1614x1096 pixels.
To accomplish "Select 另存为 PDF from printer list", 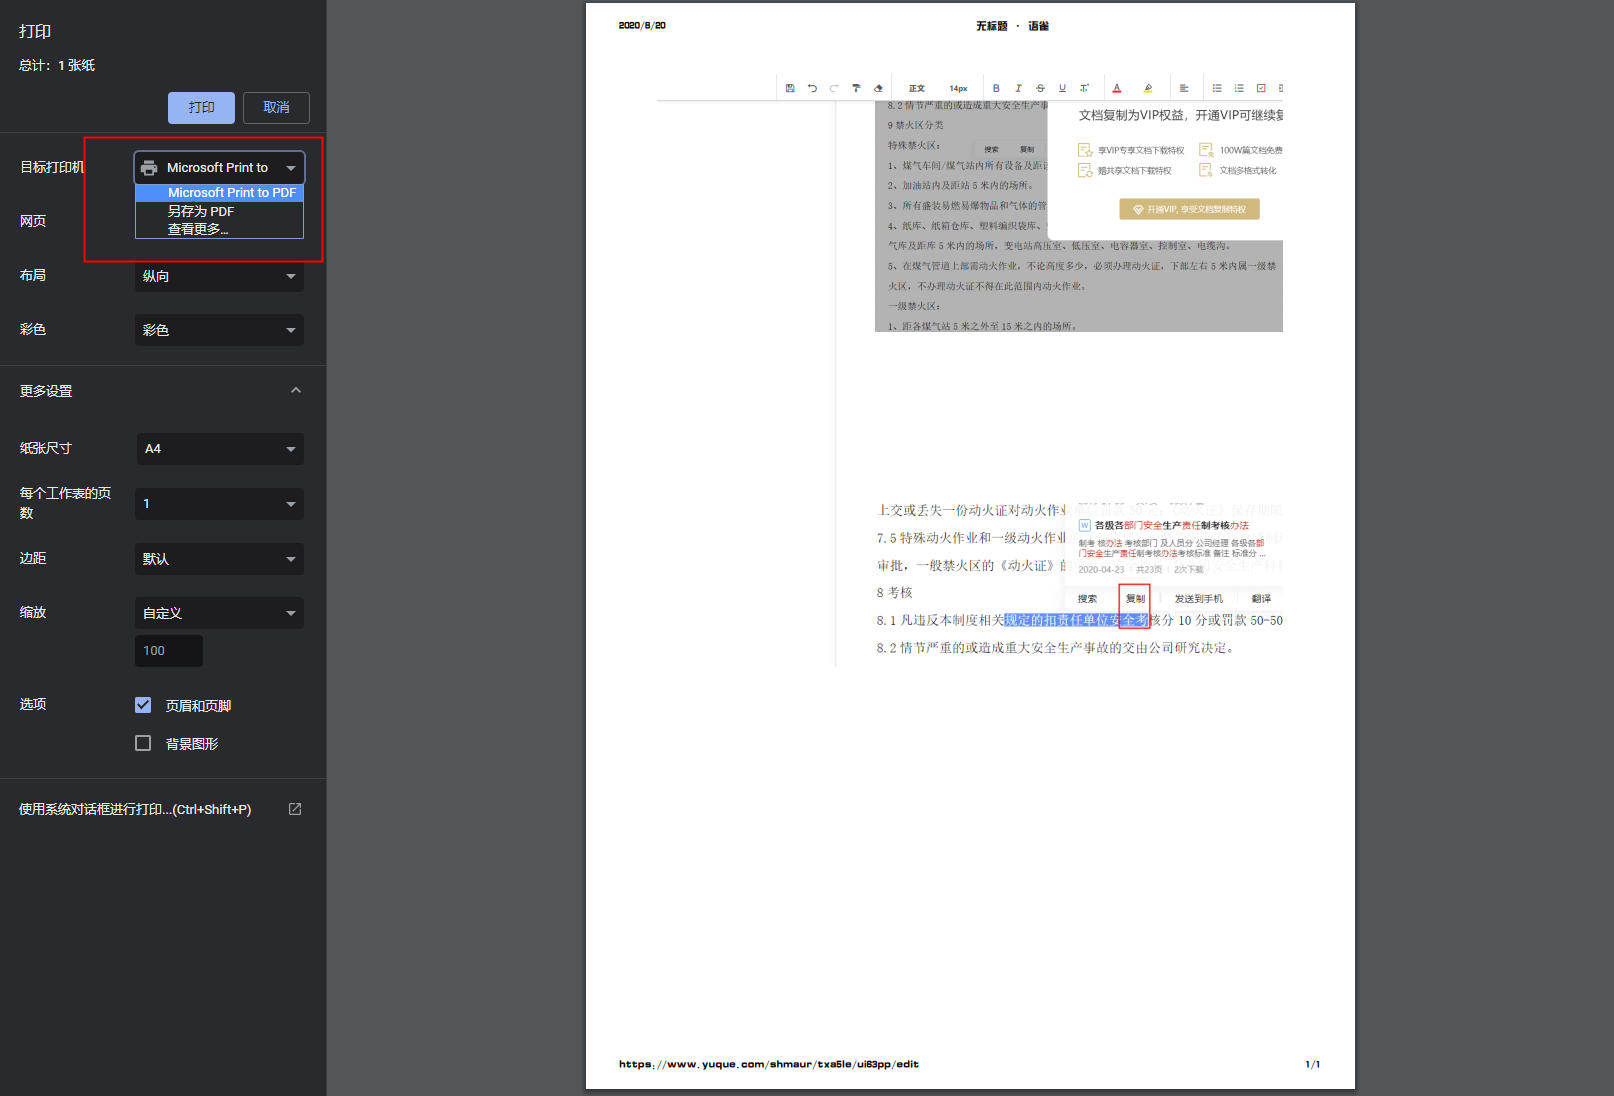I will (x=201, y=211).
